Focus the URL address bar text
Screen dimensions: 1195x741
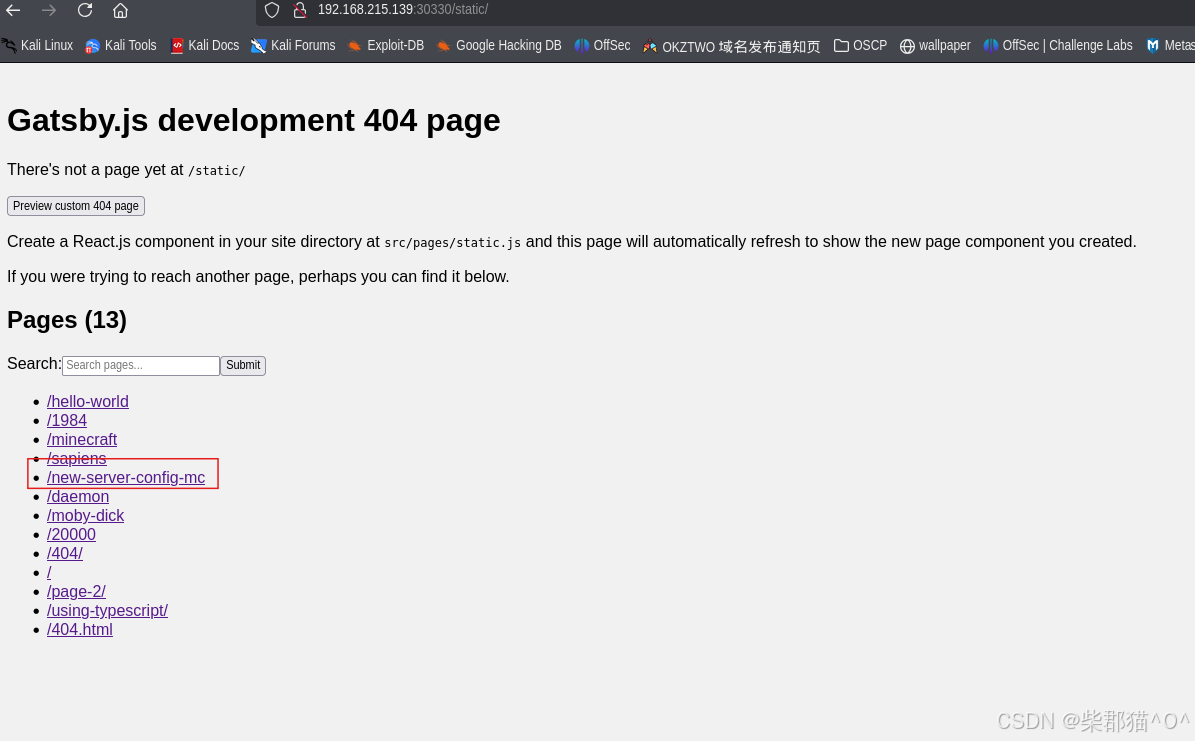(402, 10)
